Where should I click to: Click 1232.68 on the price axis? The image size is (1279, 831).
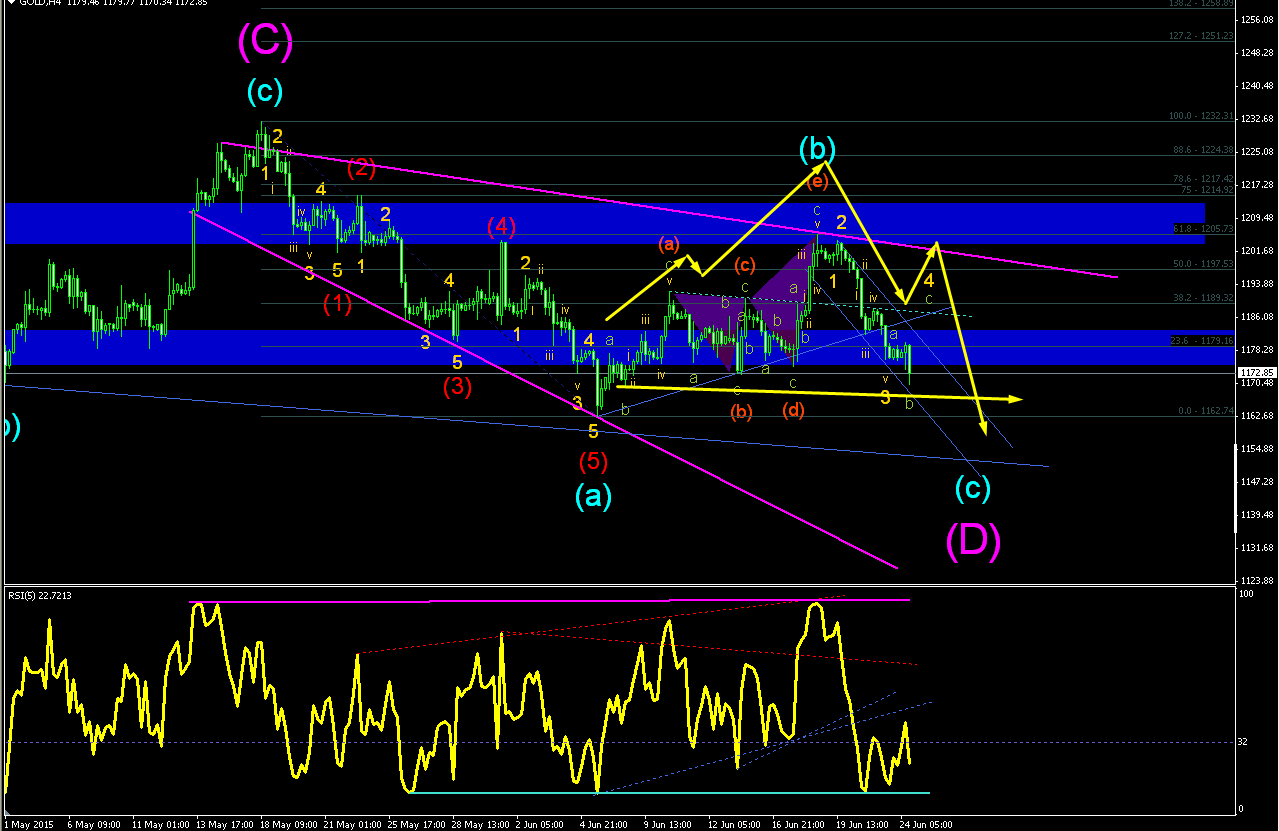(1257, 119)
